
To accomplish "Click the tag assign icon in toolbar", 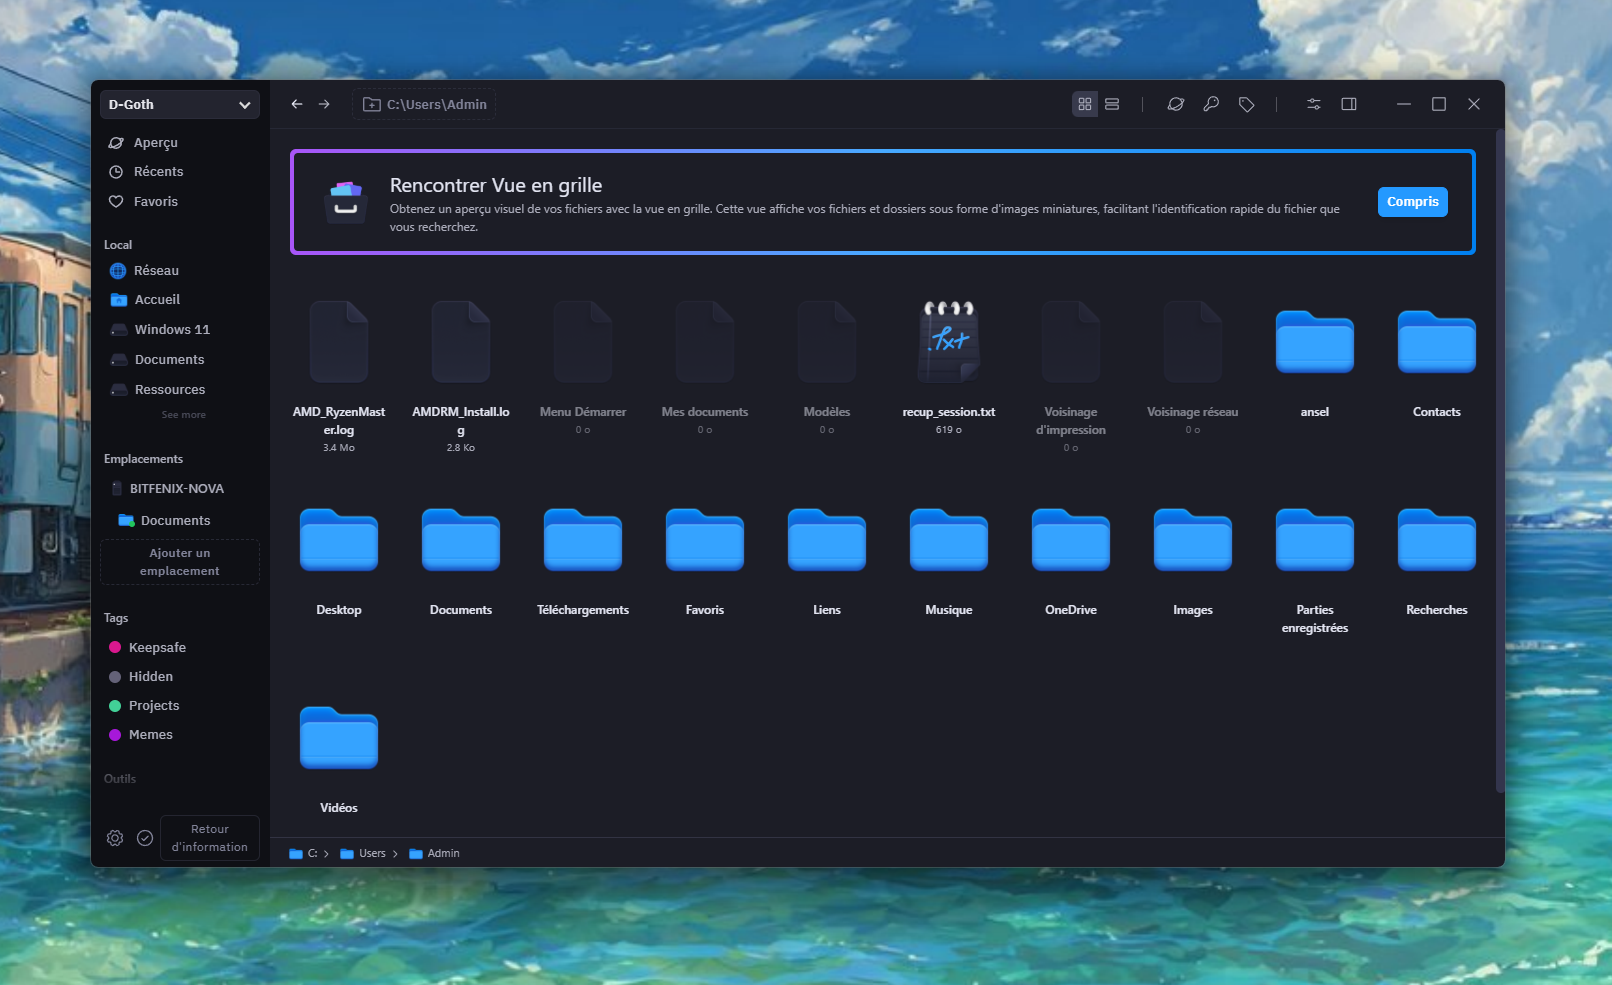I will tap(1246, 104).
